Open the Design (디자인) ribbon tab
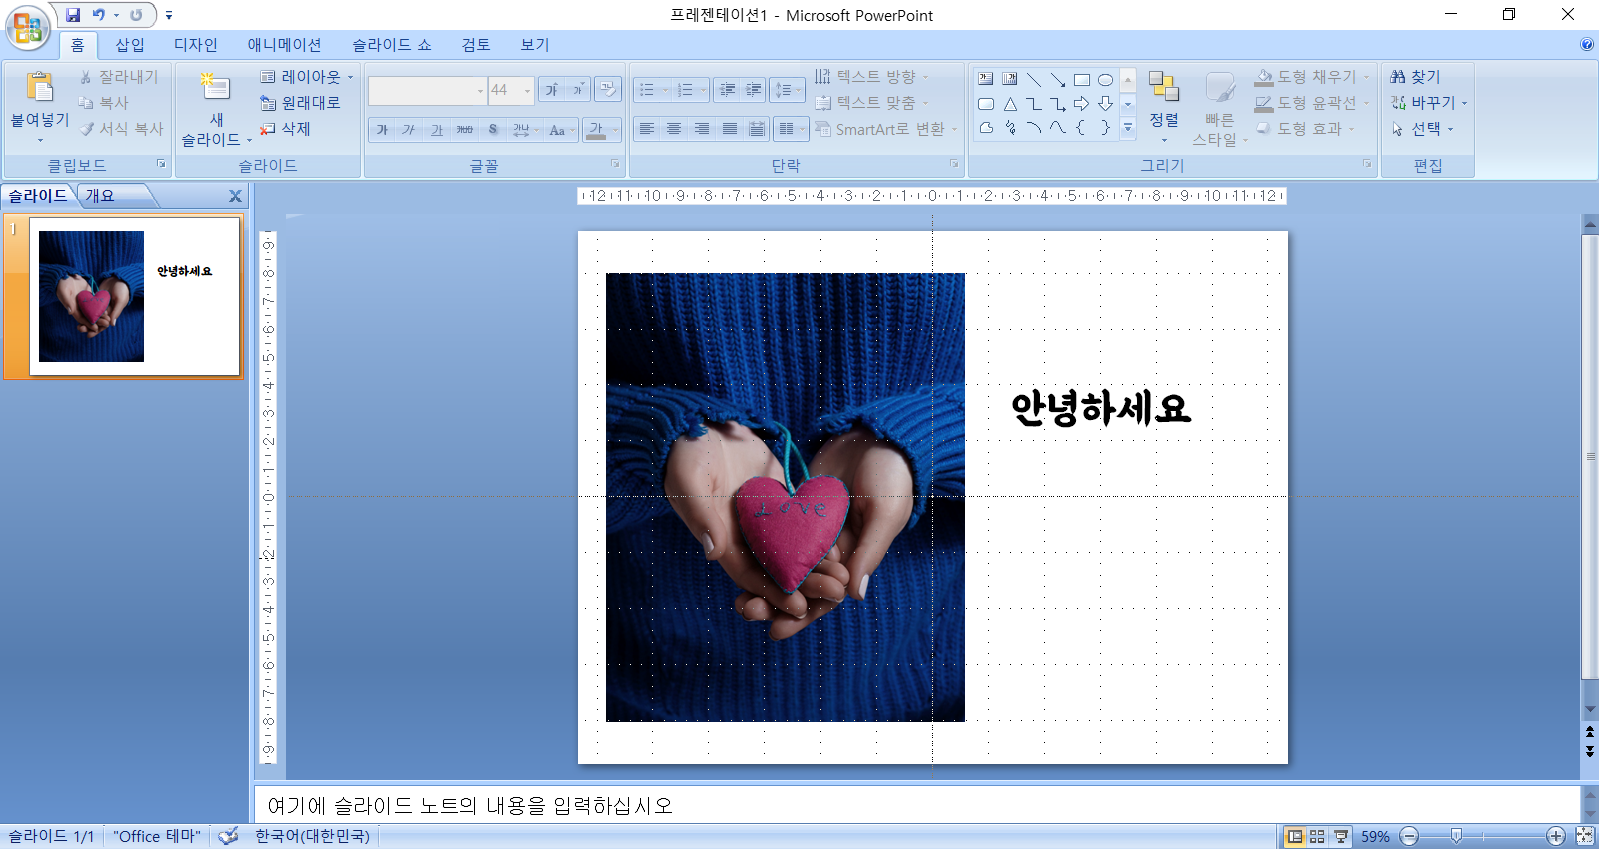The height and width of the screenshot is (849, 1599). coord(195,45)
